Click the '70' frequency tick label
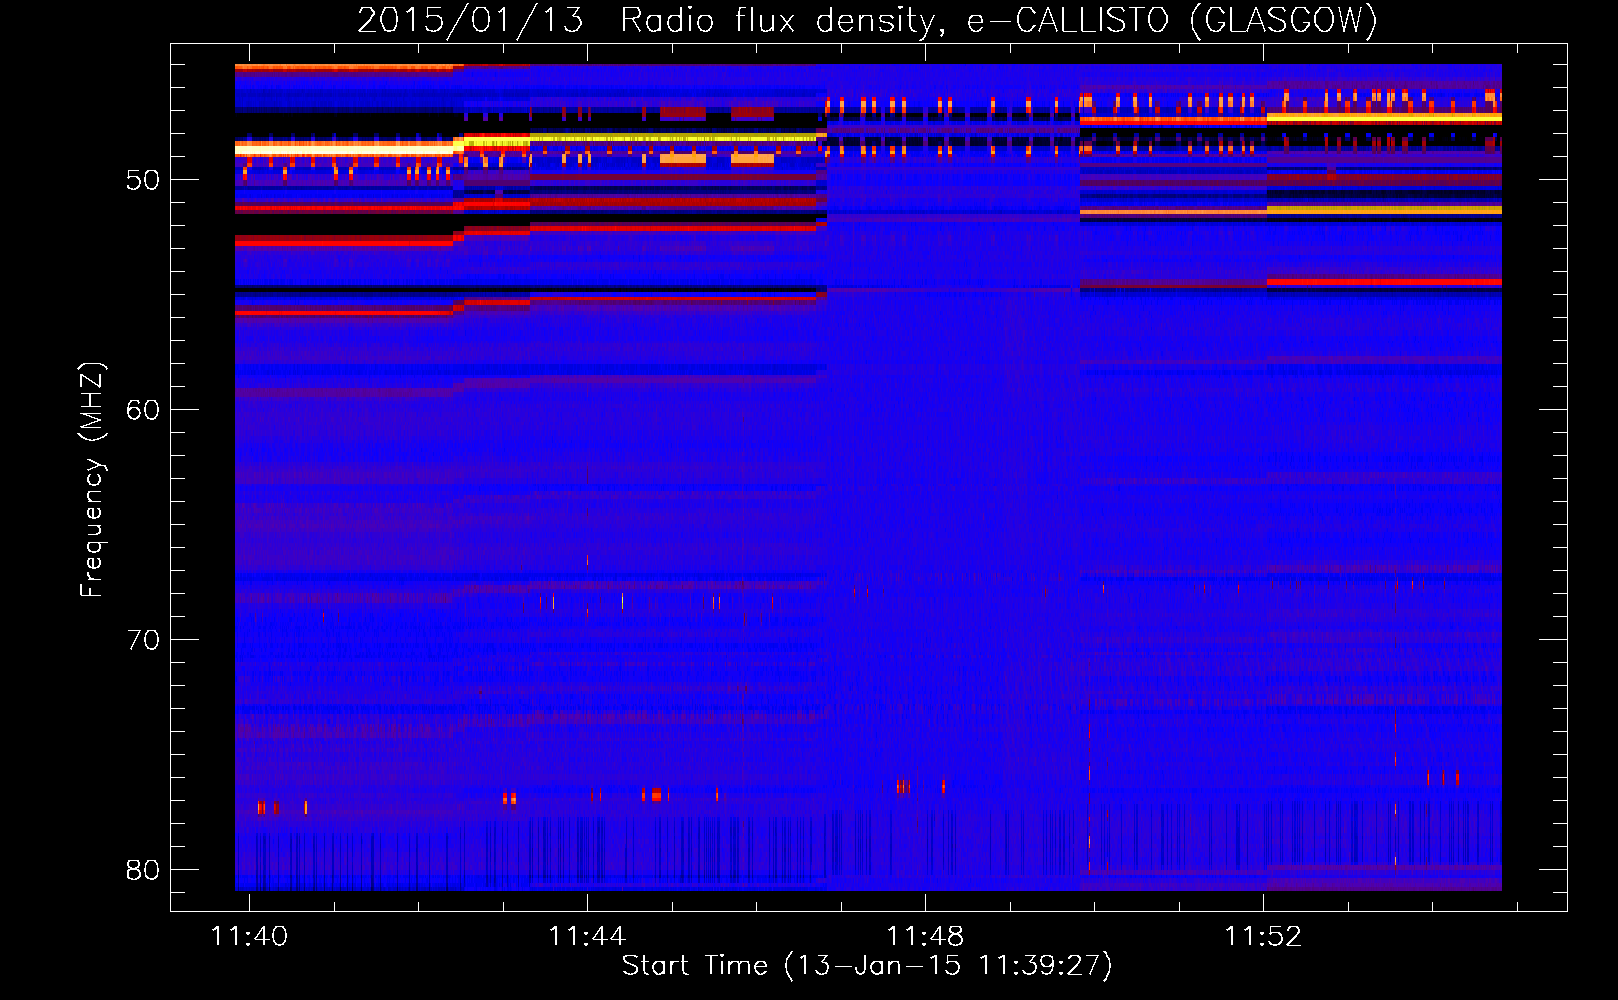 pos(143,640)
